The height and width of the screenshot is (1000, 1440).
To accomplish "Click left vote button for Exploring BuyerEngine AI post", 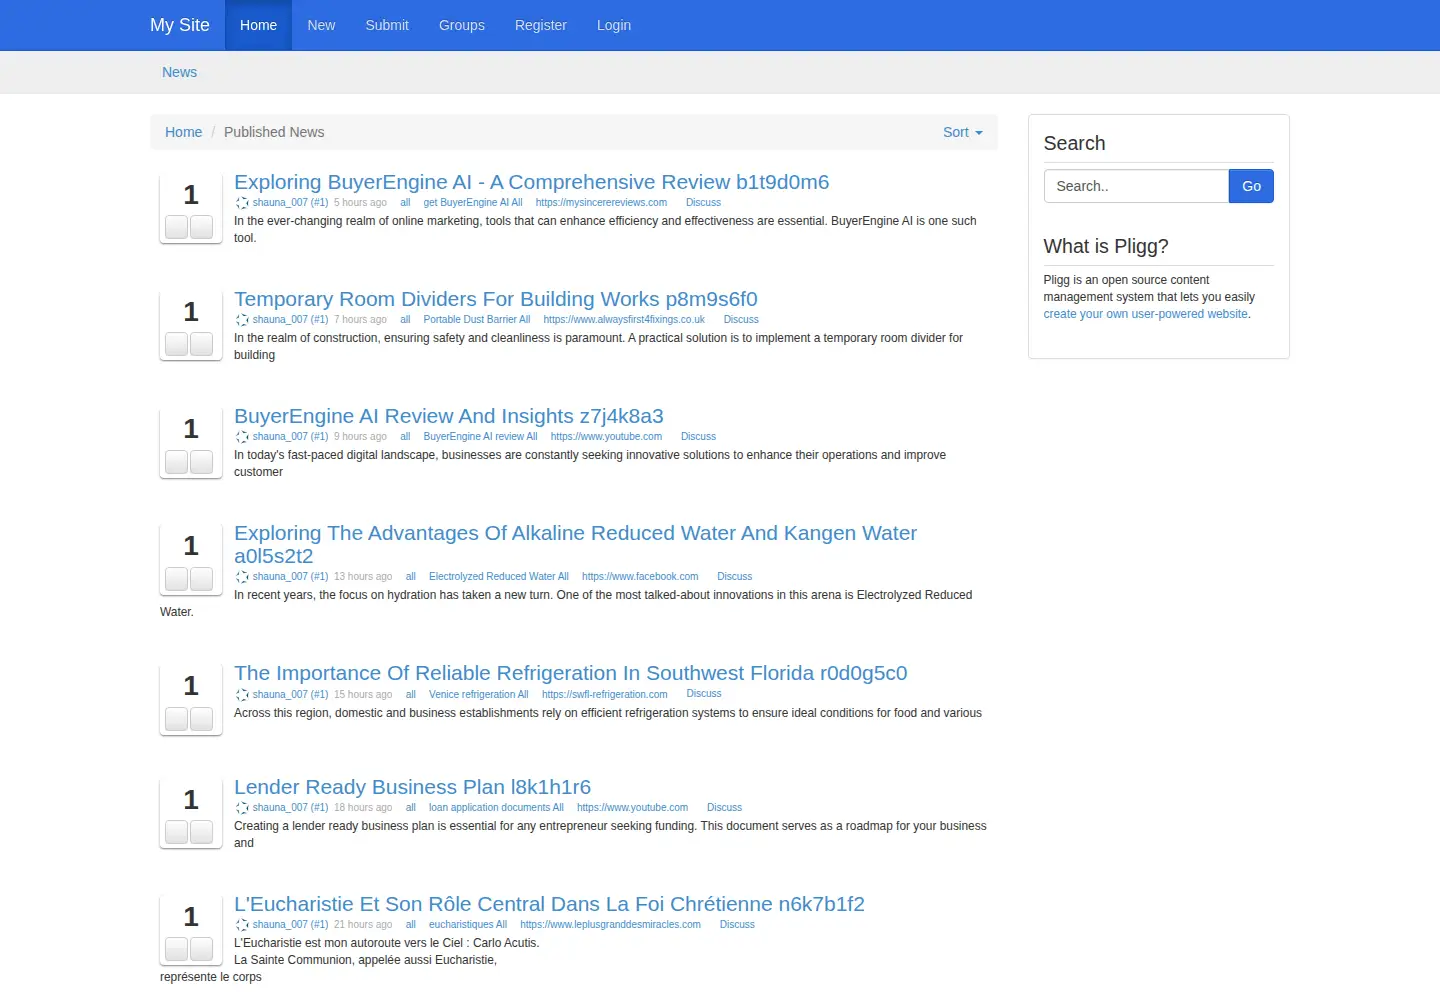I will [x=177, y=227].
